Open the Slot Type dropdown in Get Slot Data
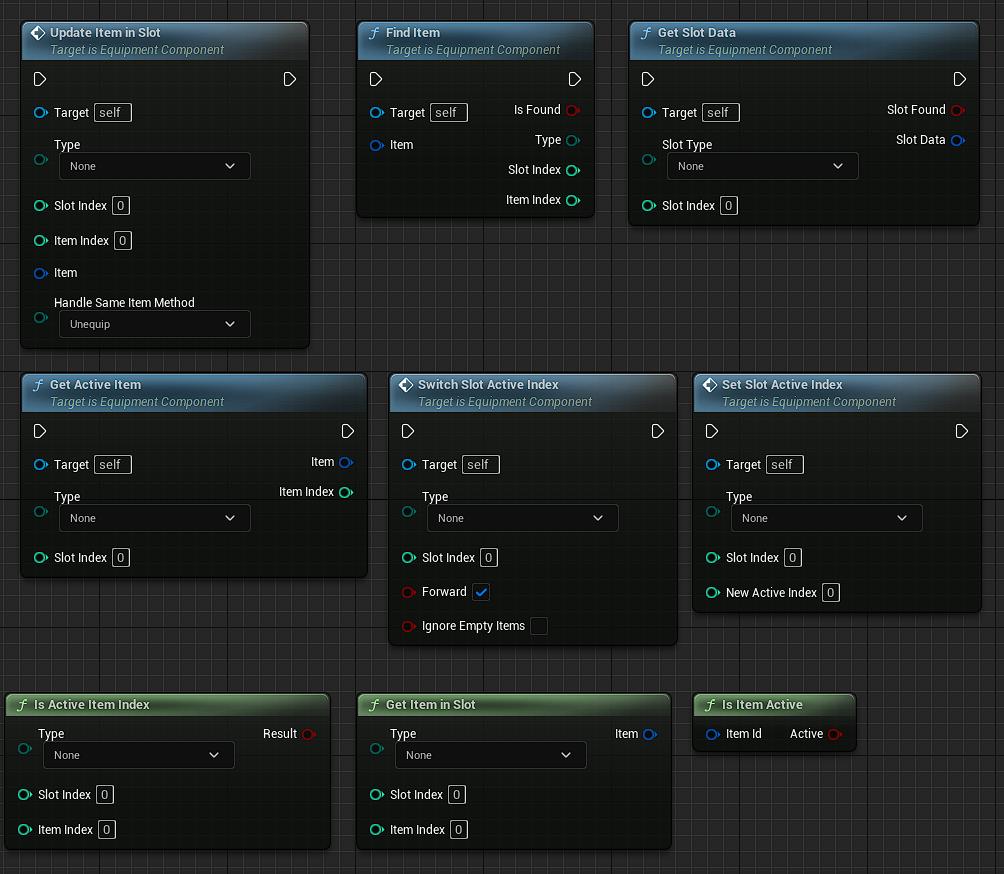The height and width of the screenshot is (874, 1004). [x=762, y=166]
